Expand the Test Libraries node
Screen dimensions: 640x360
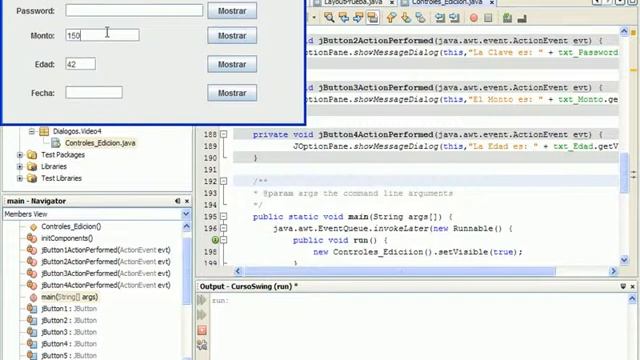20,178
